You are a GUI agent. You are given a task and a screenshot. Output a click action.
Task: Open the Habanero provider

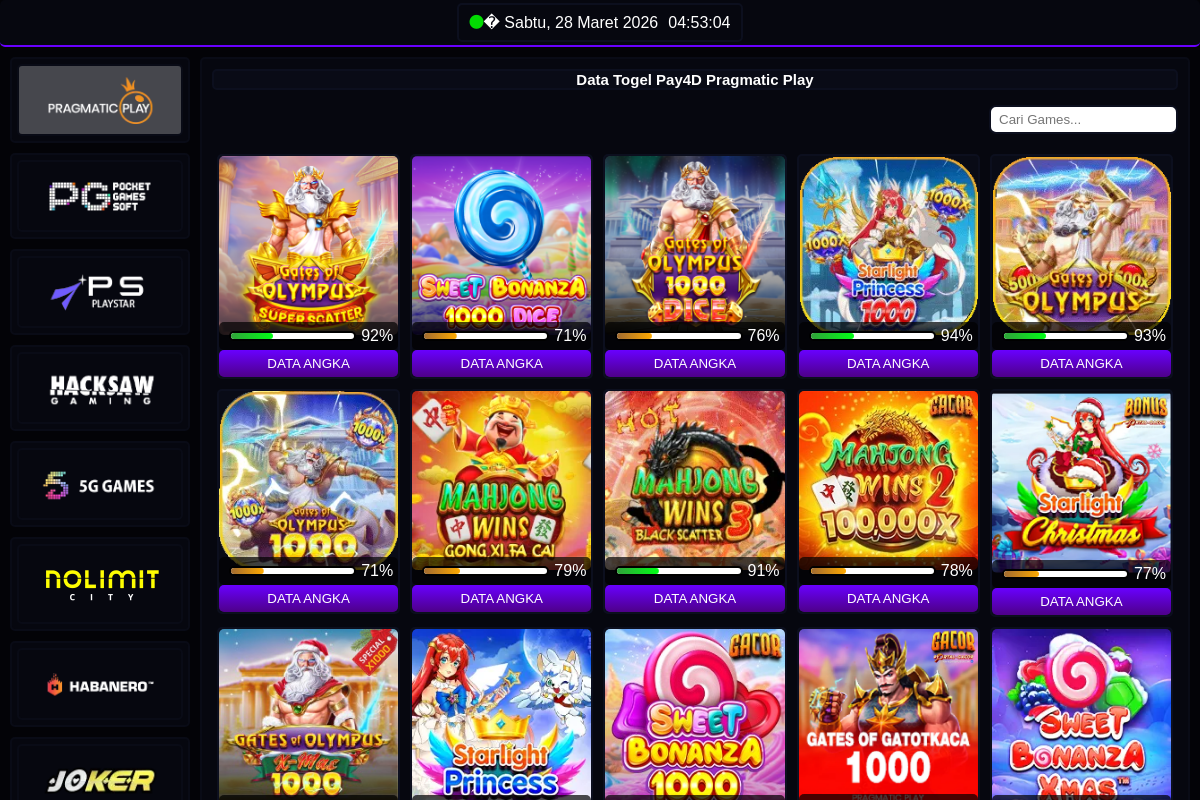click(100, 684)
